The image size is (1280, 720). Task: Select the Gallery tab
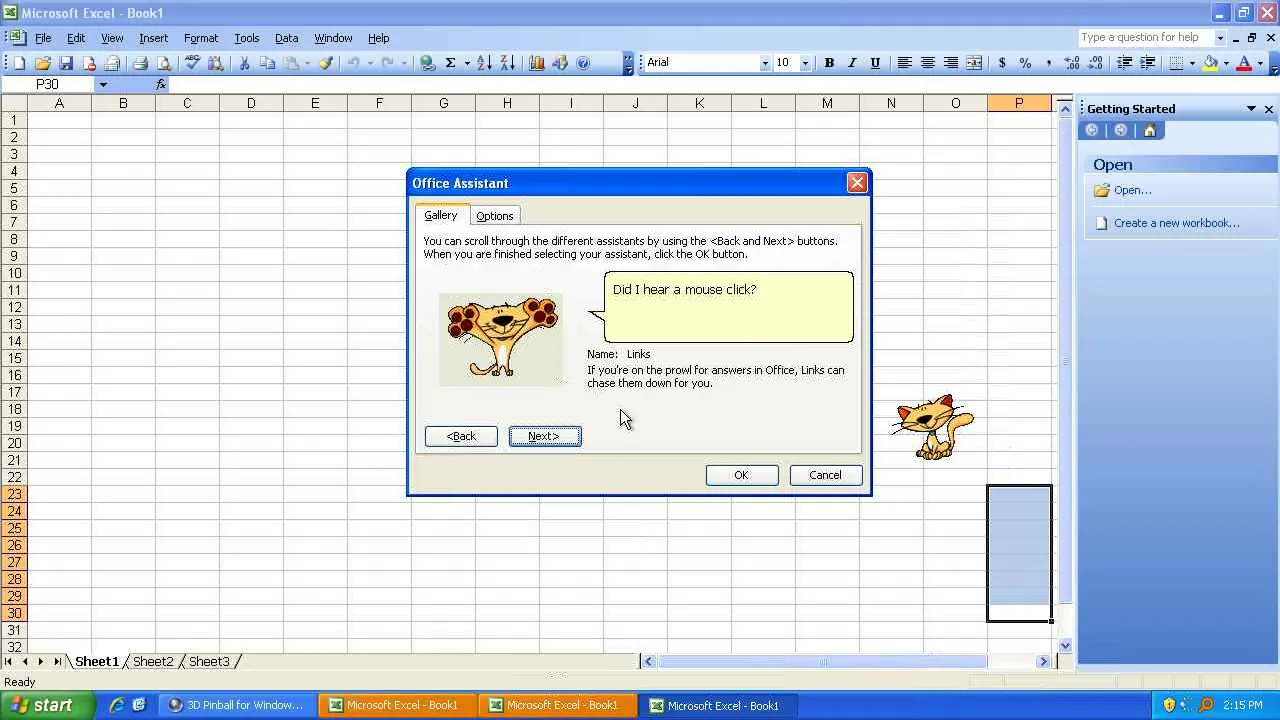pyautogui.click(x=440, y=215)
